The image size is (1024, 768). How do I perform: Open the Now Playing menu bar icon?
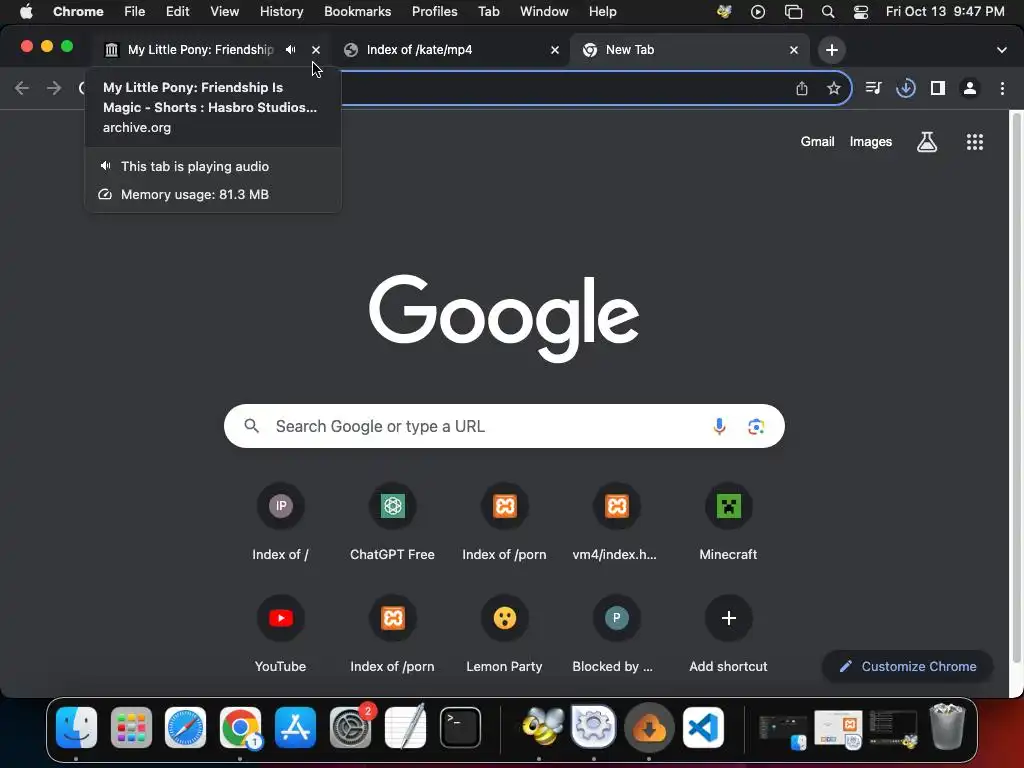tap(758, 12)
